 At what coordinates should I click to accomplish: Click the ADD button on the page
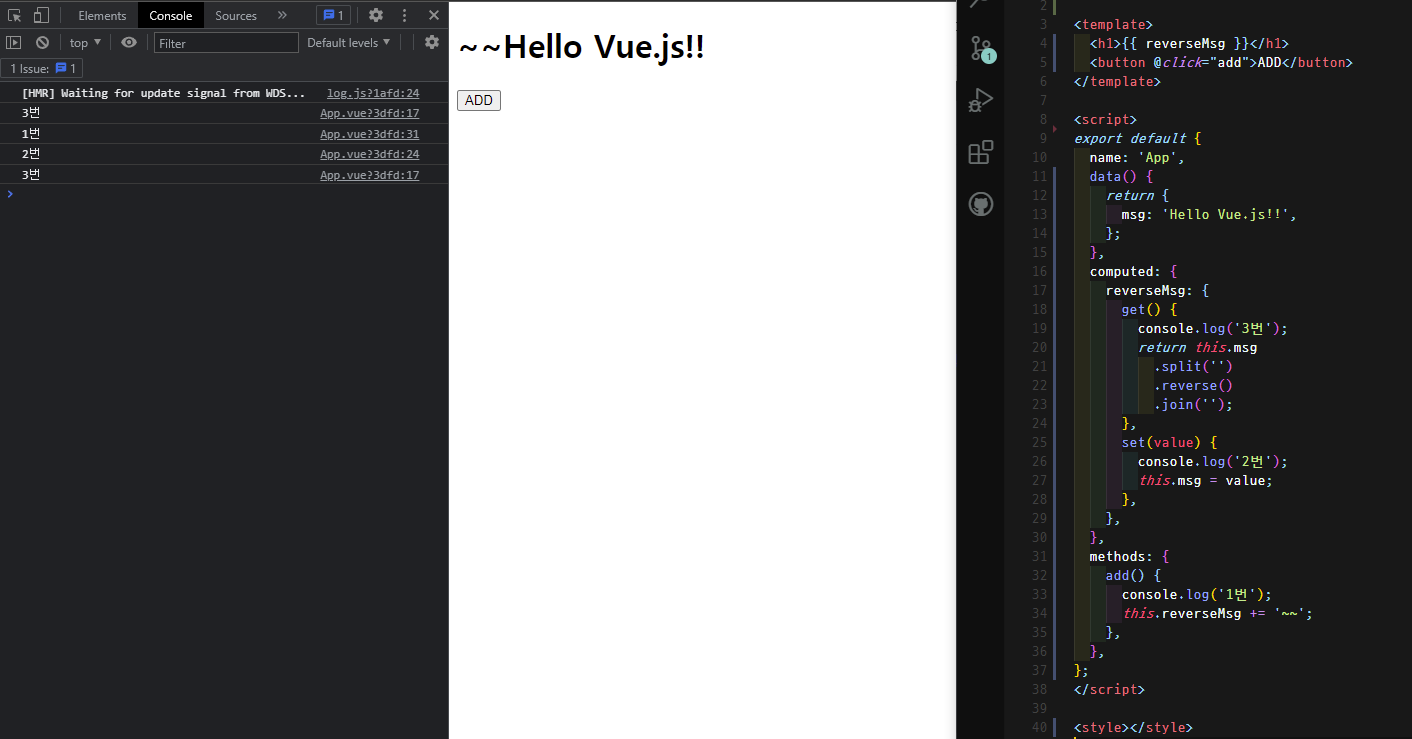(x=479, y=100)
